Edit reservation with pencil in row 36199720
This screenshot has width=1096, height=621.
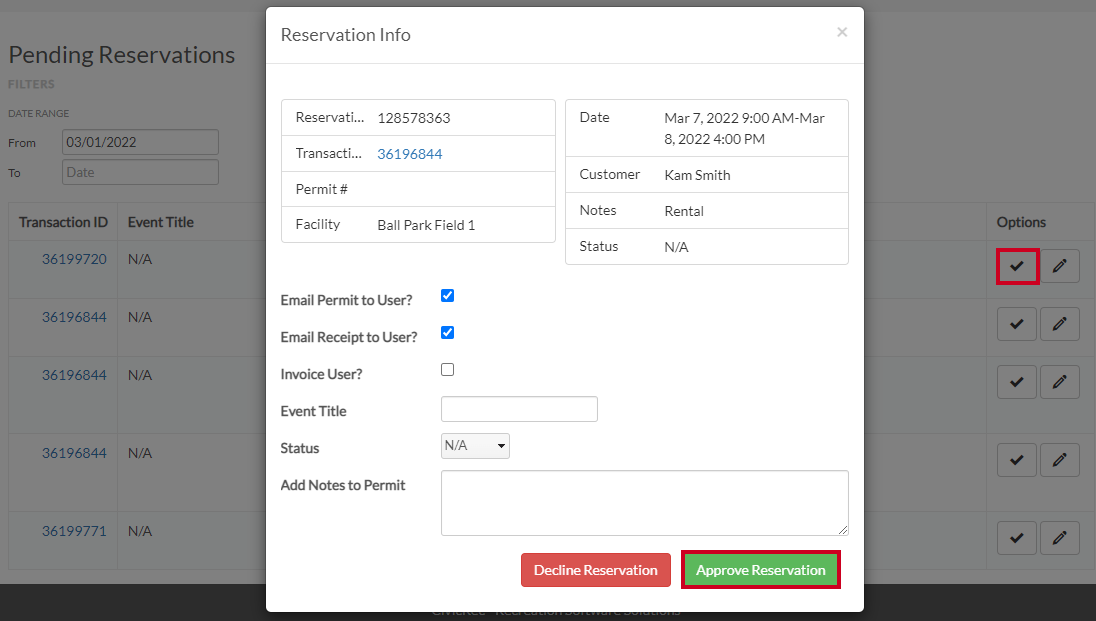[x=1060, y=266]
